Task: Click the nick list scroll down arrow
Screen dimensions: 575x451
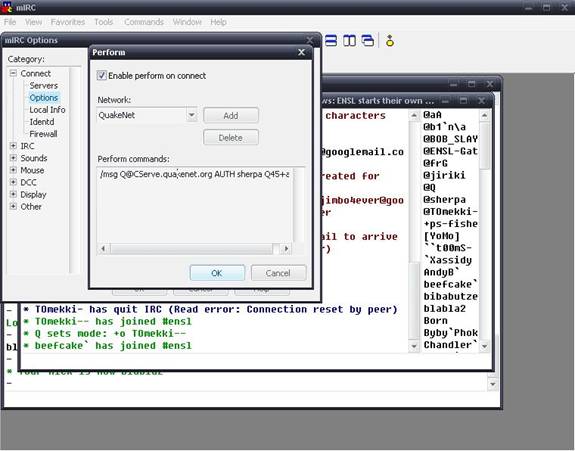Action: click(484, 346)
